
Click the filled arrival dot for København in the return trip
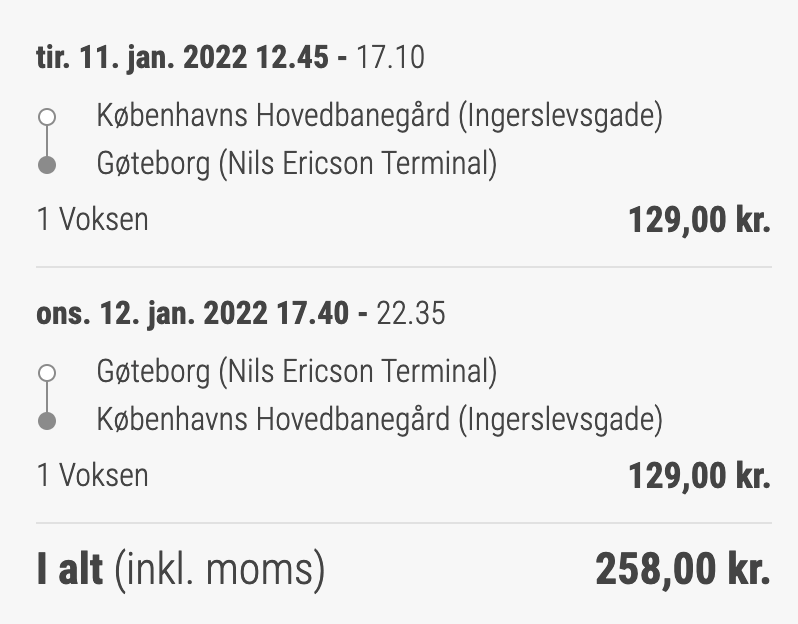click(47, 421)
